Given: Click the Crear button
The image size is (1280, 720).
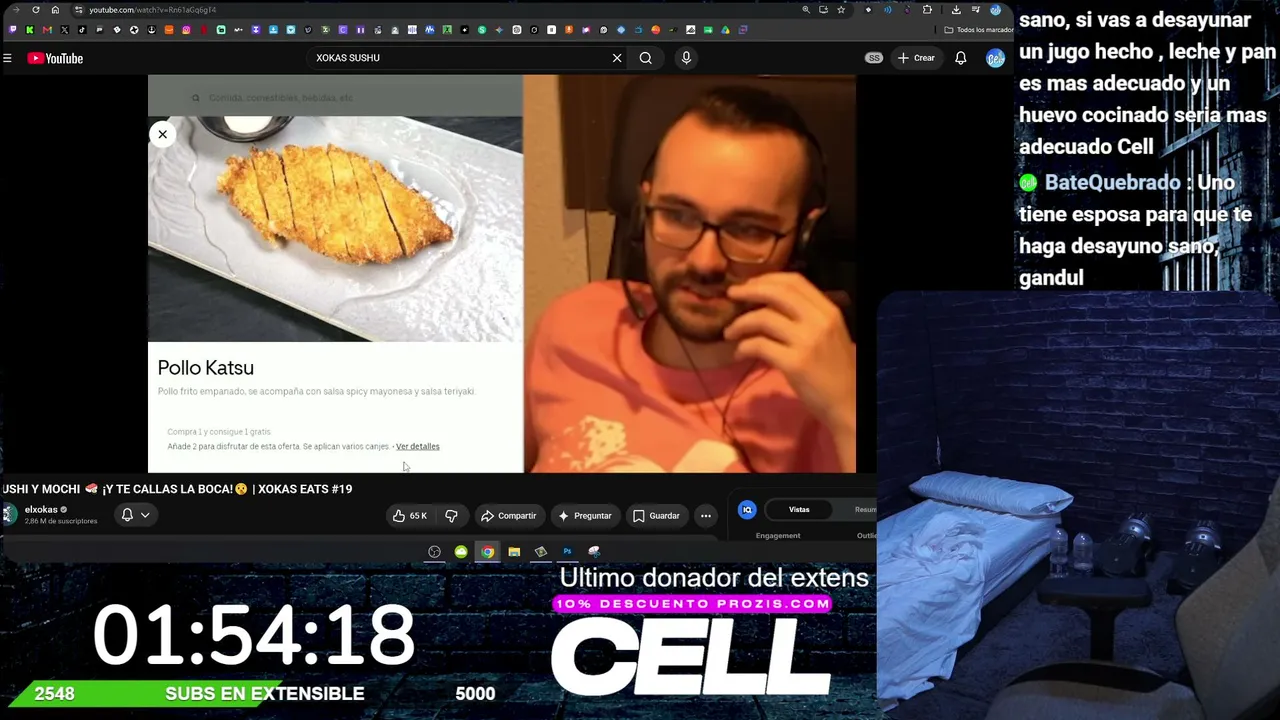Looking at the screenshot, I should [x=916, y=58].
